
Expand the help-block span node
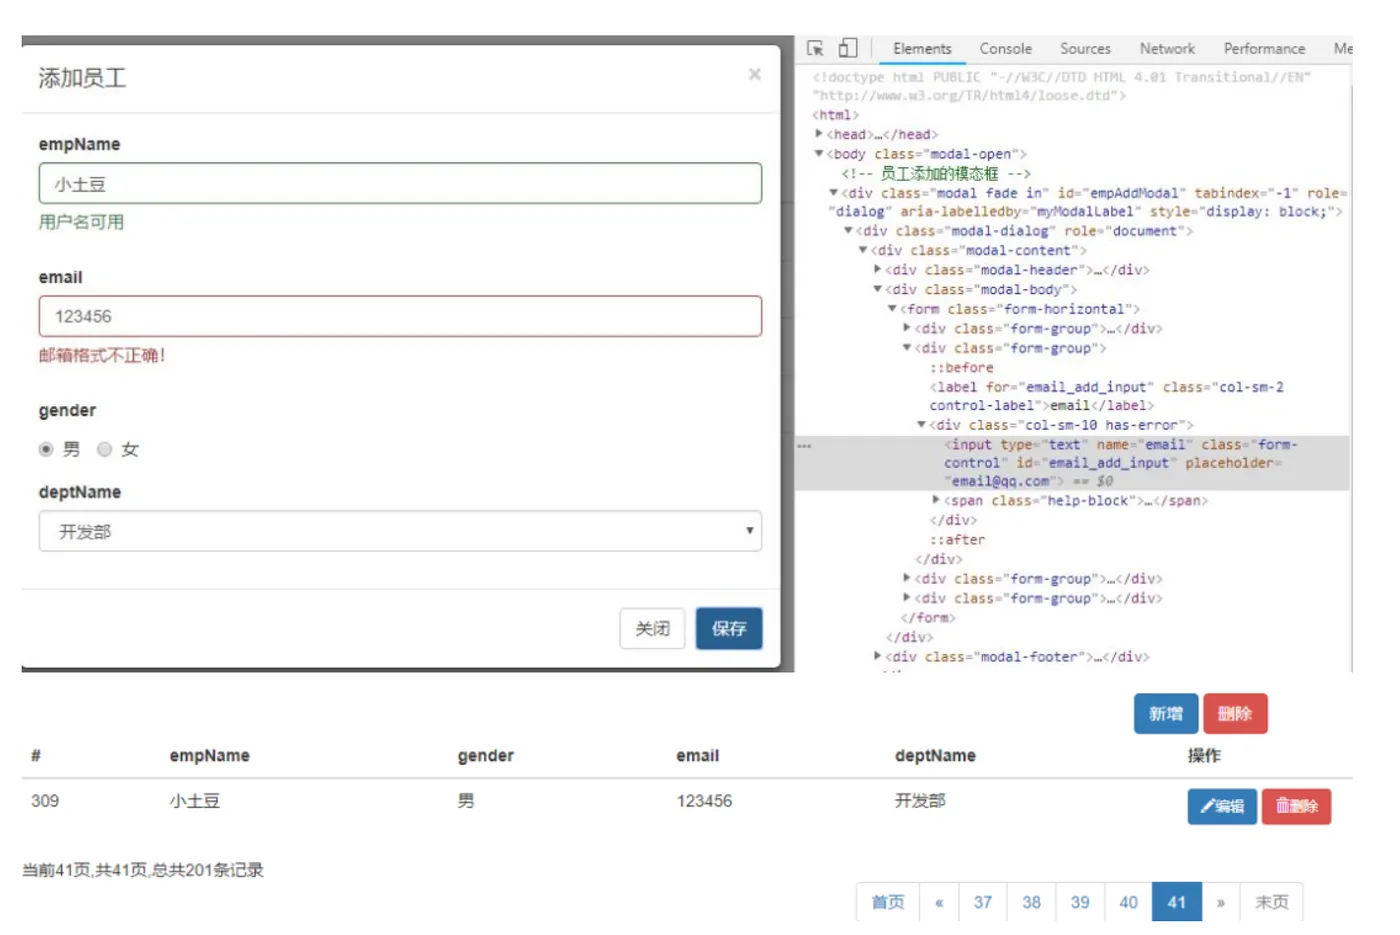pyautogui.click(x=936, y=500)
